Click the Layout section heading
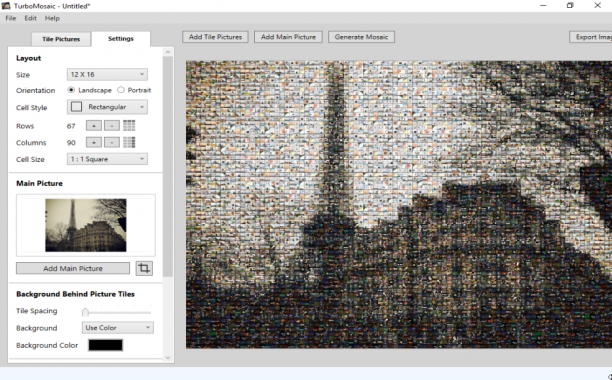Screen dimensions: 612x380 pyautogui.click(x=28, y=58)
